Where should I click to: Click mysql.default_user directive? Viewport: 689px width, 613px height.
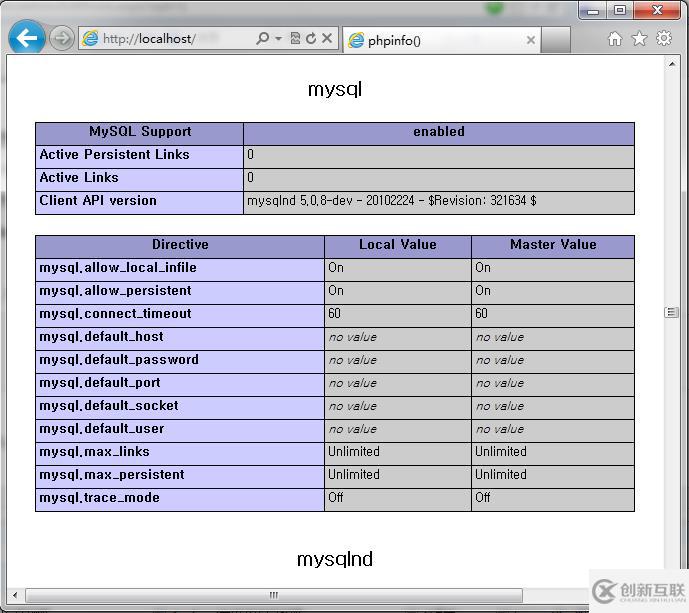[x=102, y=428]
